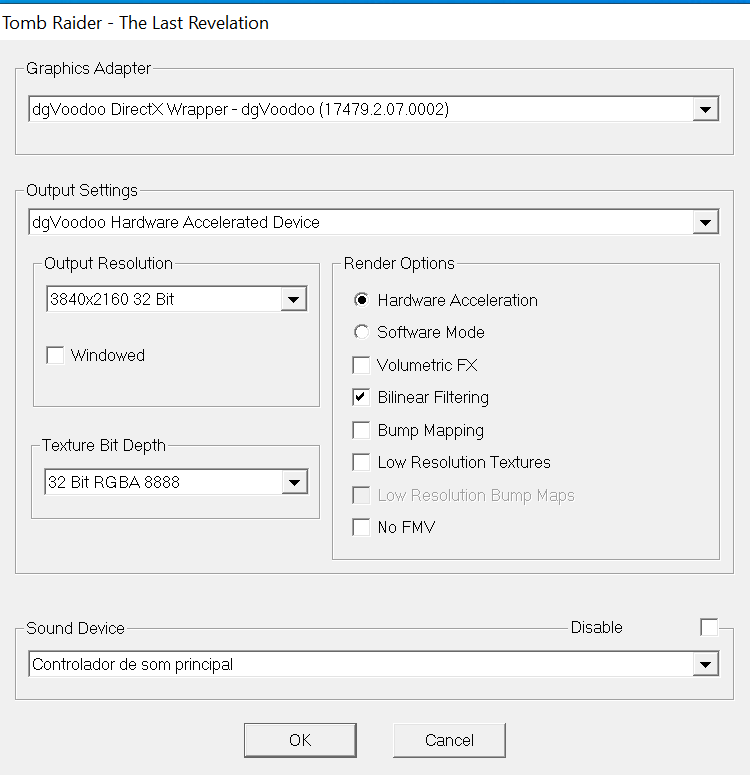Open the Output Resolution dropdown
Image resolution: width=750 pixels, height=775 pixels.
tap(293, 299)
